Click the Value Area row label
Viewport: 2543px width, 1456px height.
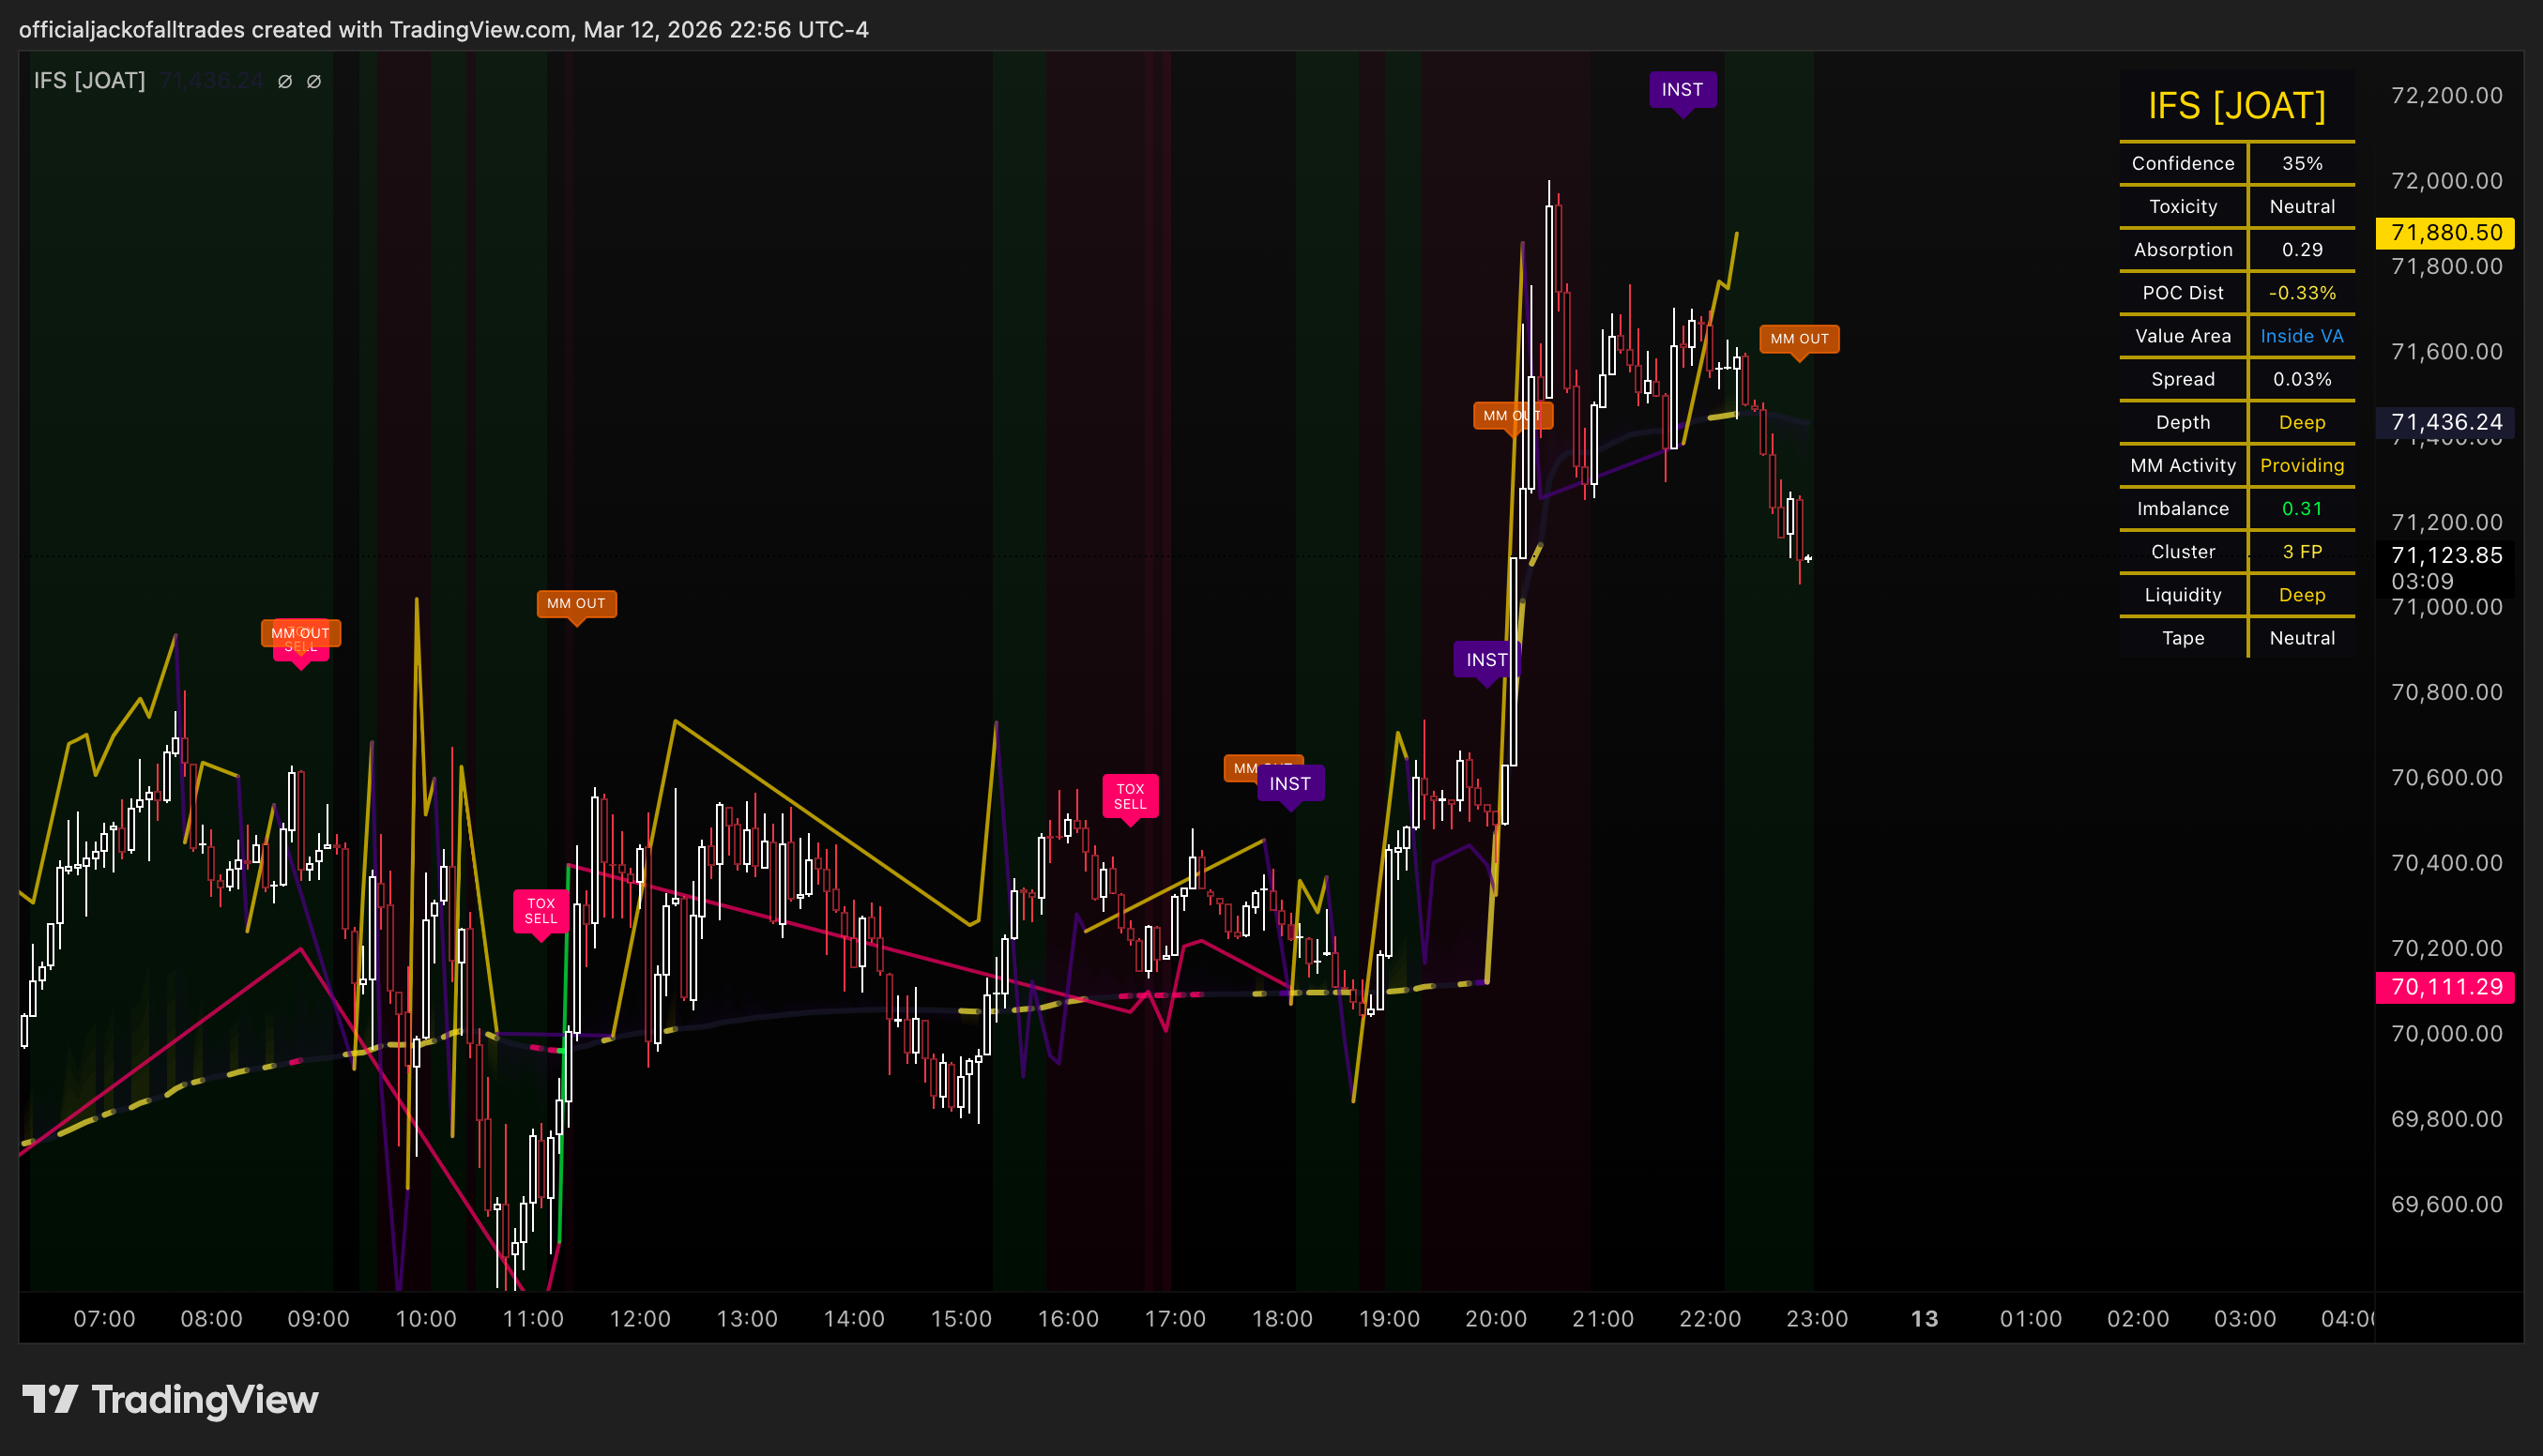click(2182, 336)
